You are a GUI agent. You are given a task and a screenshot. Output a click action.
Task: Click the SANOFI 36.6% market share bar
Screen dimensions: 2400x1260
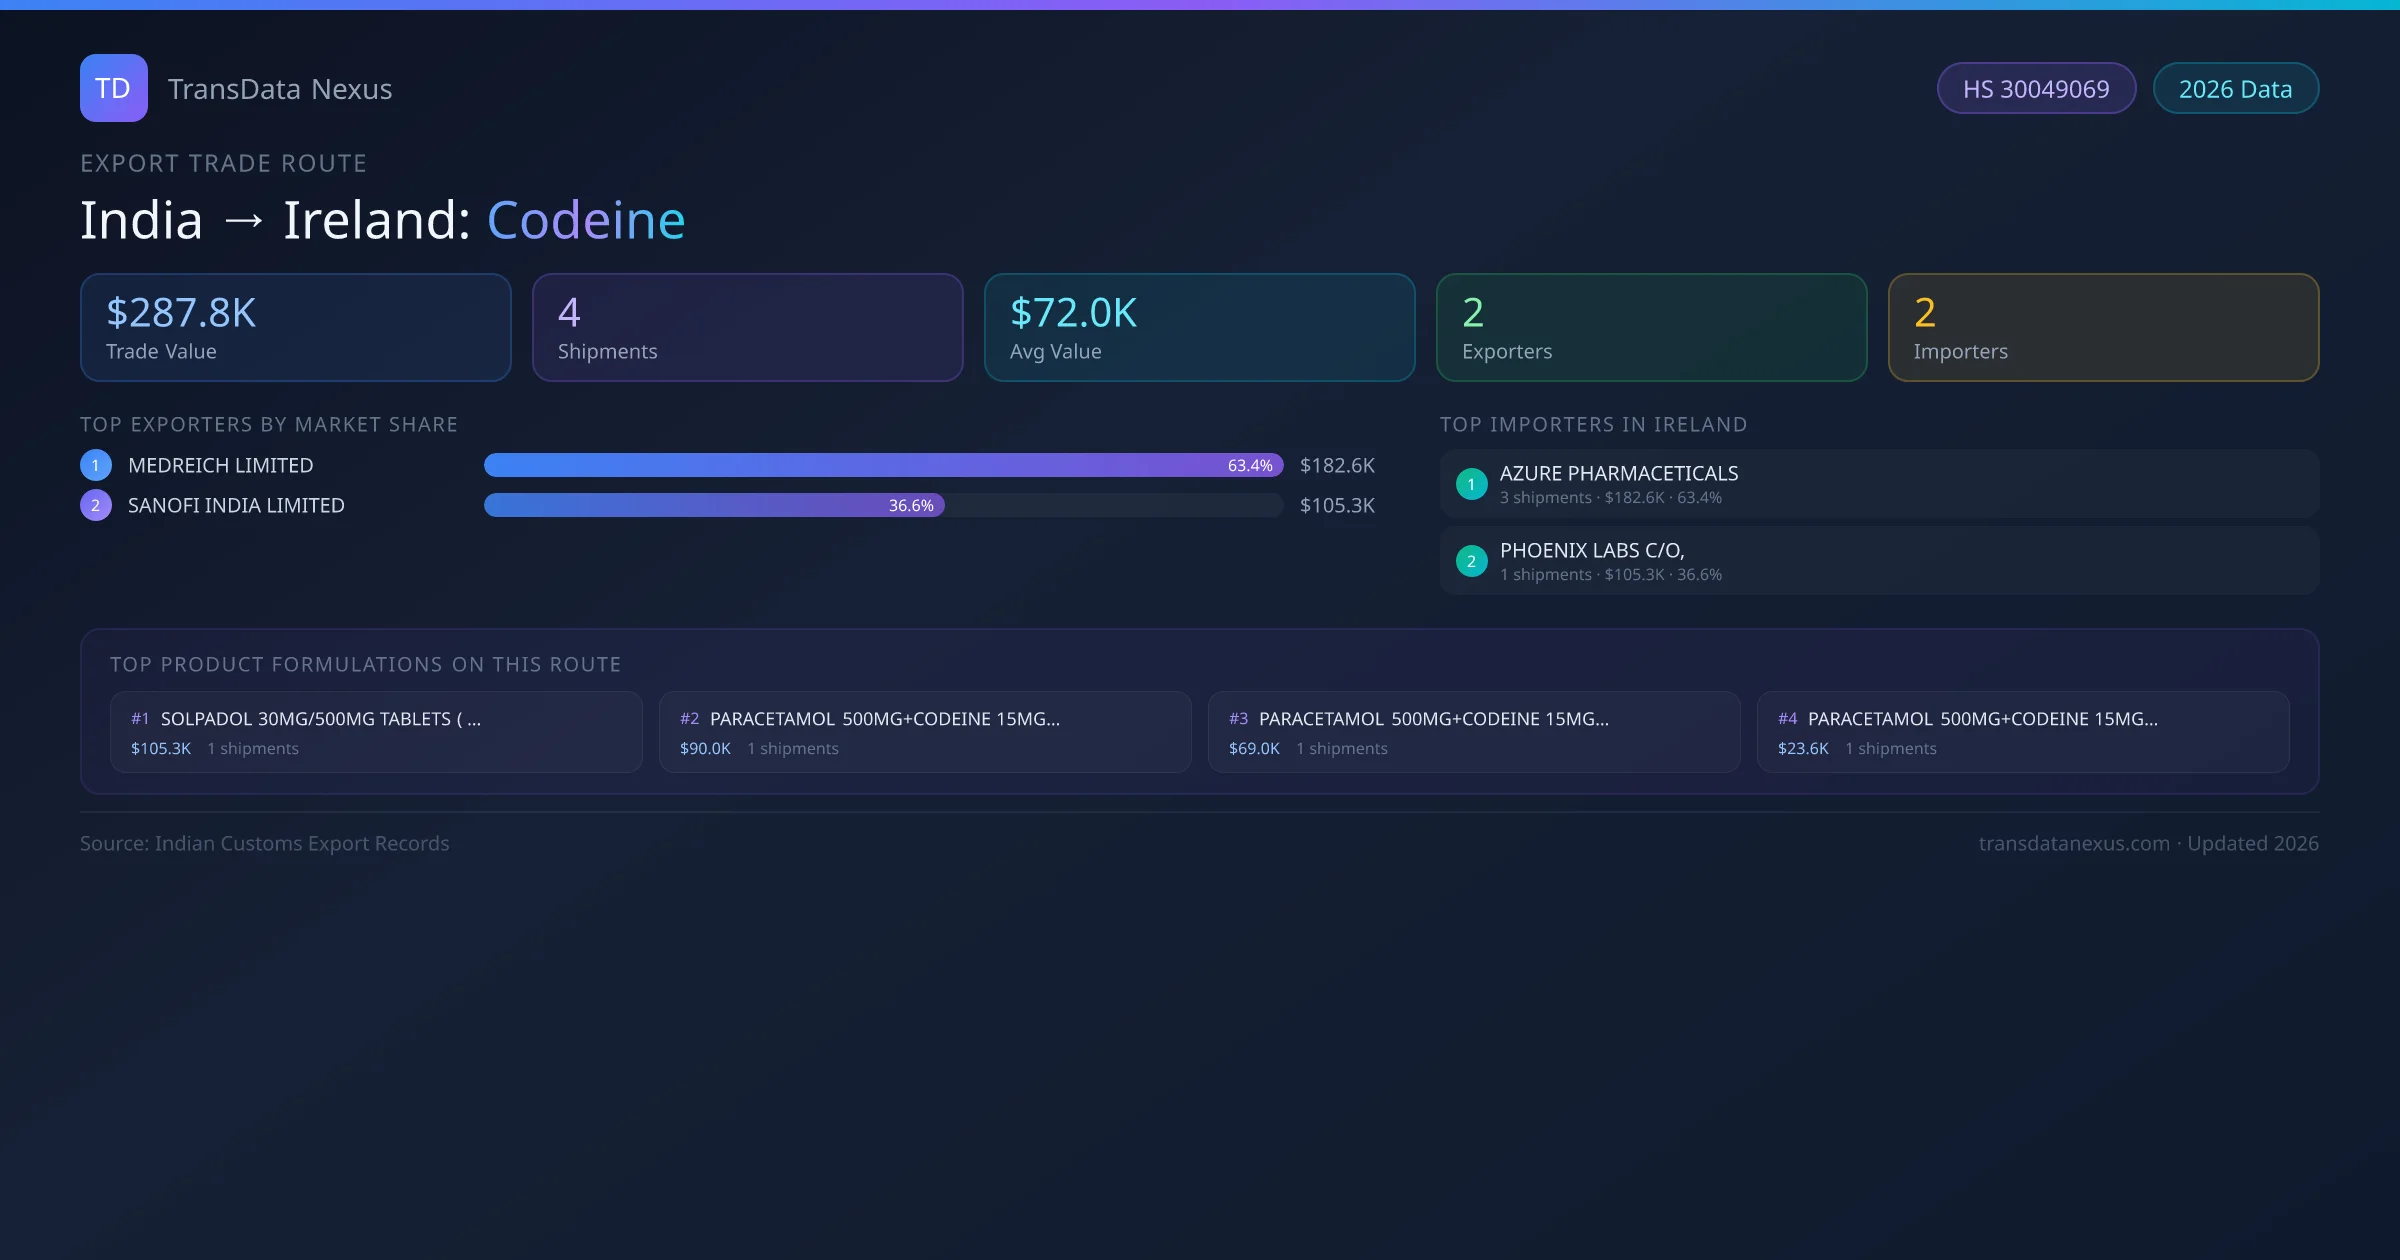coord(714,505)
